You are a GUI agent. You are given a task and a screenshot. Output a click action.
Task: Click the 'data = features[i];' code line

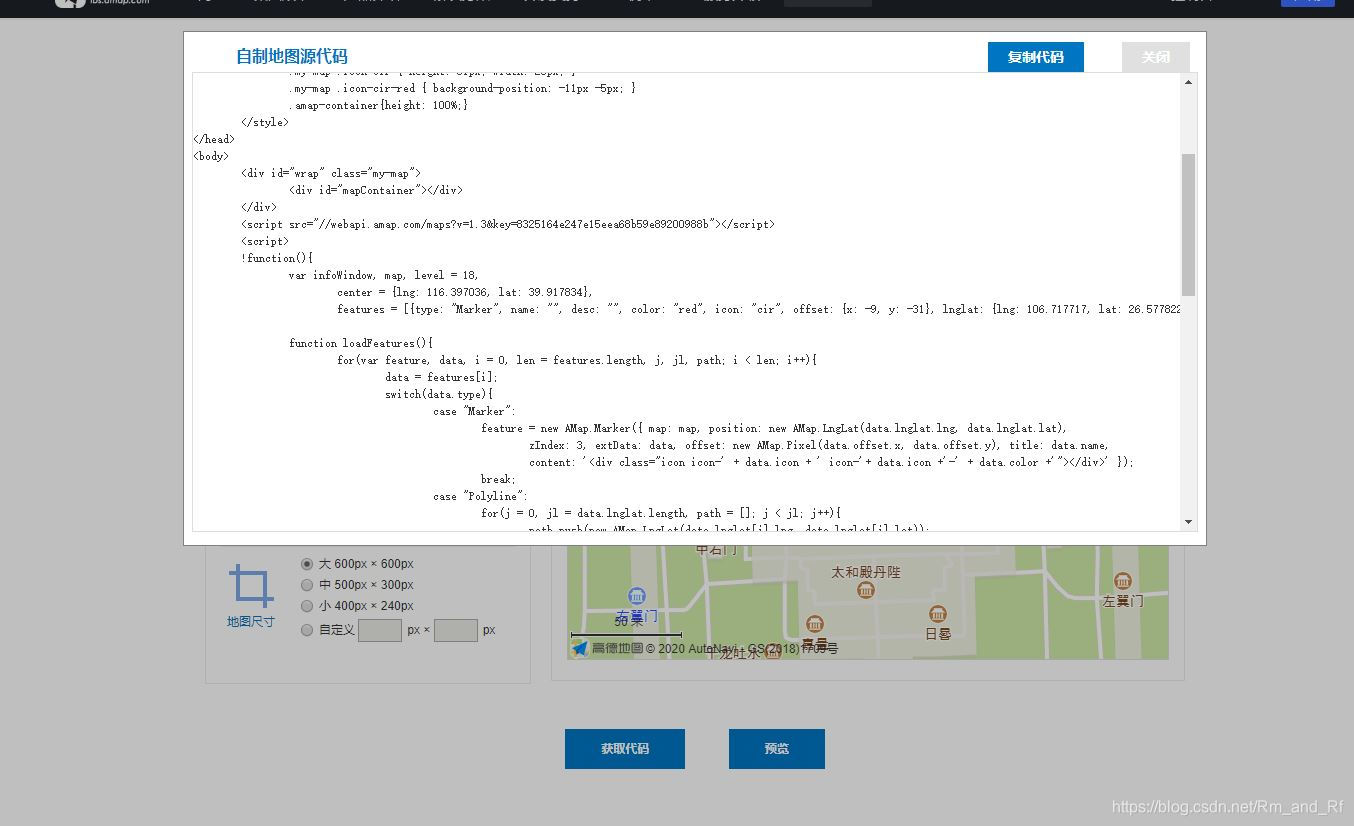pos(441,377)
